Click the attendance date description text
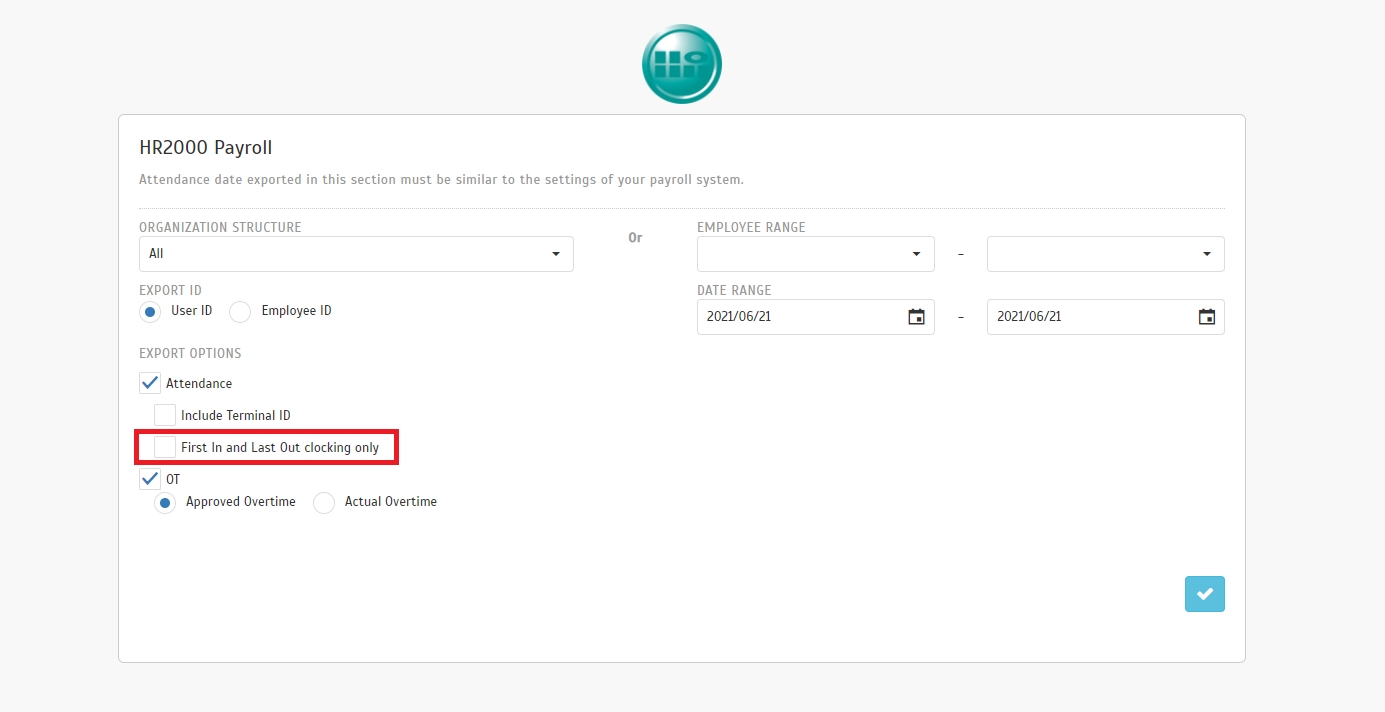 441,180
